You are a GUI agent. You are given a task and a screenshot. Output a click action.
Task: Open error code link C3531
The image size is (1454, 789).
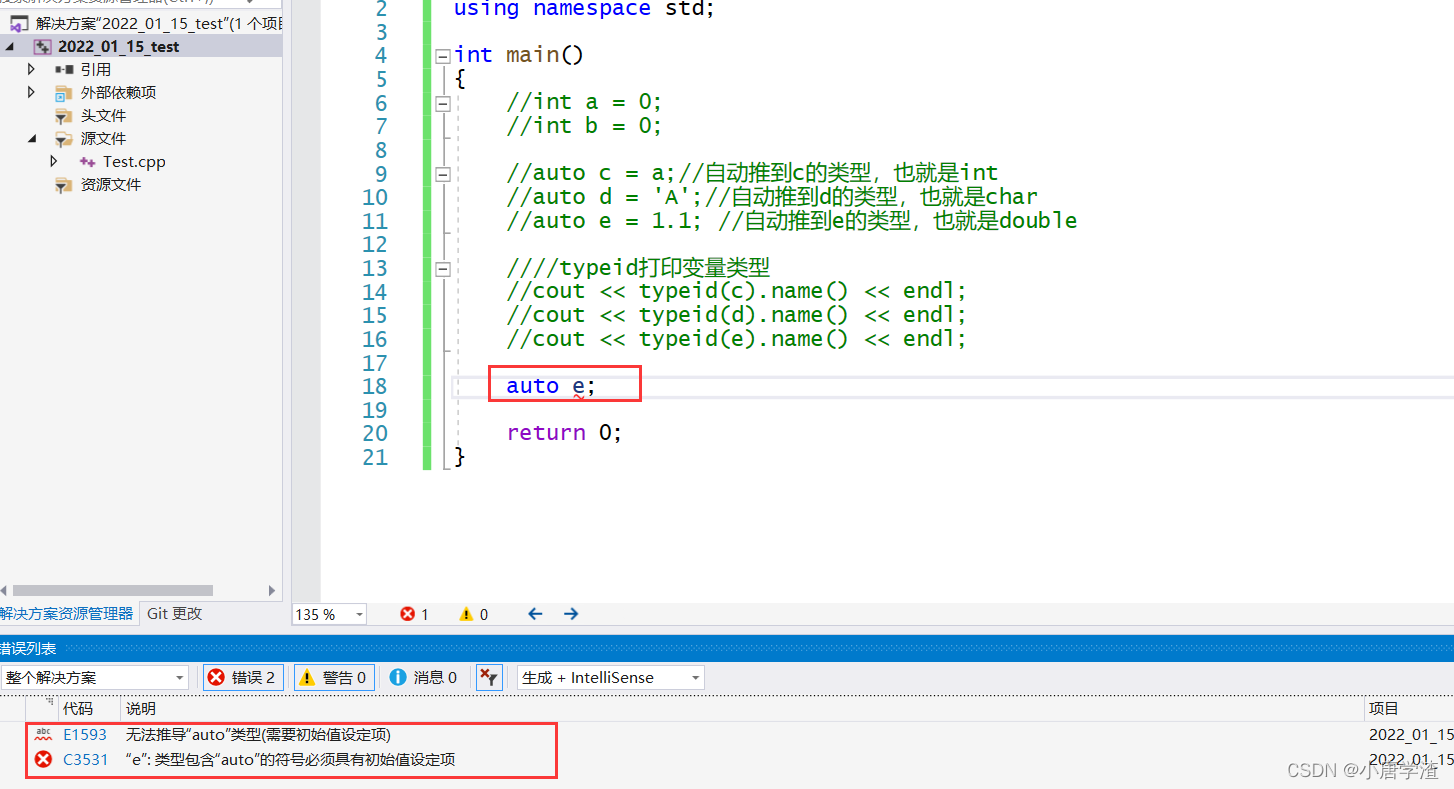[85, 760]
